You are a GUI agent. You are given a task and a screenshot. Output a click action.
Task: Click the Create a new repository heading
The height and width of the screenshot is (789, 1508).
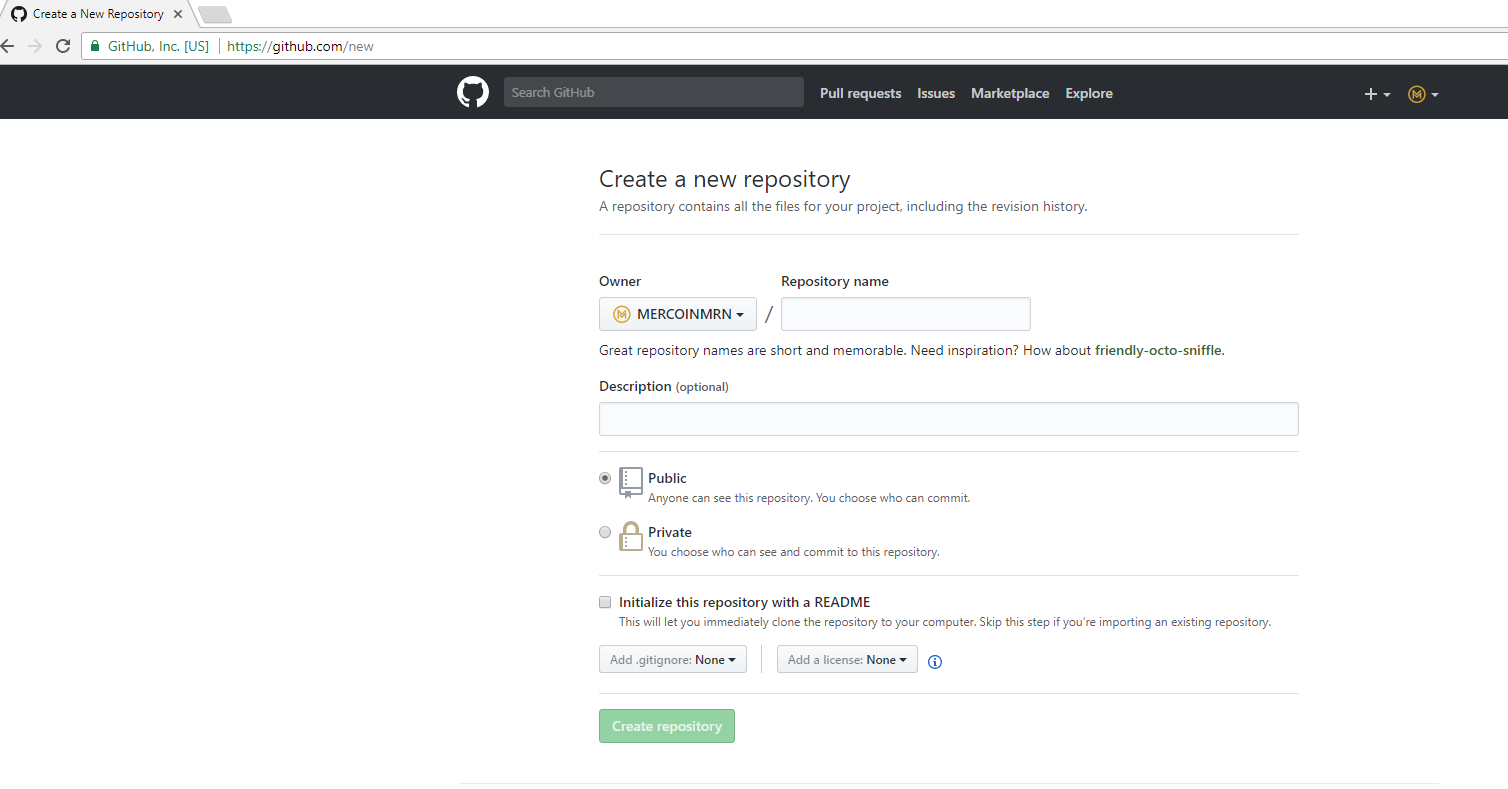(x=725, y=179)
